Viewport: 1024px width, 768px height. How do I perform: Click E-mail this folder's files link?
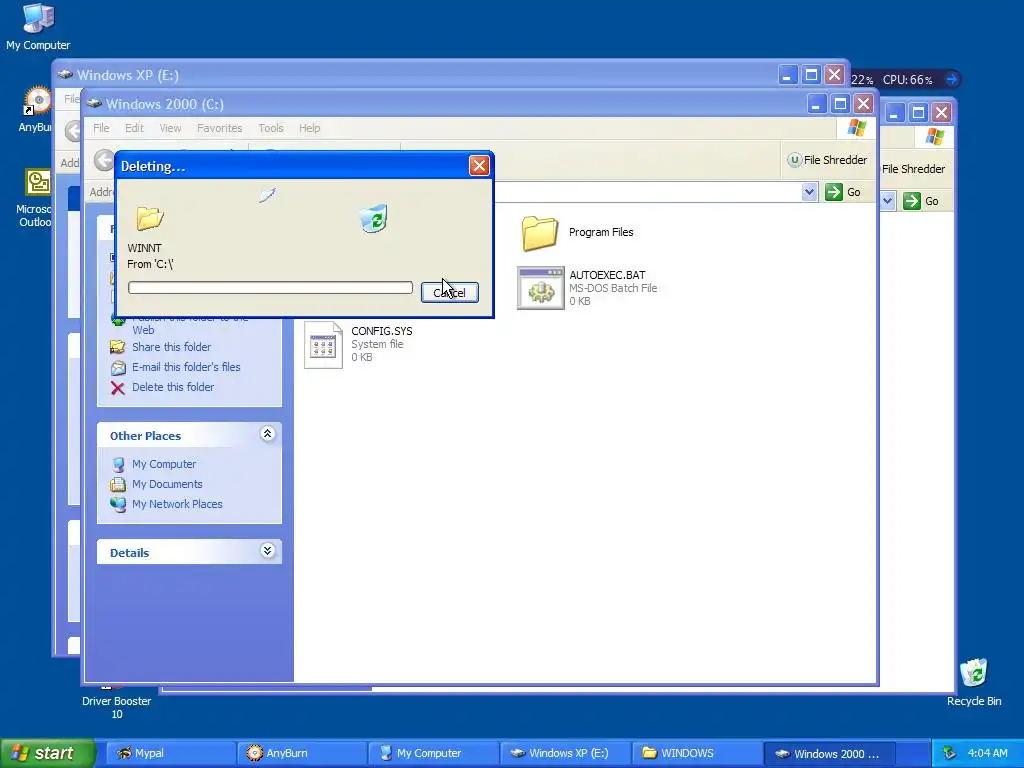186,367
